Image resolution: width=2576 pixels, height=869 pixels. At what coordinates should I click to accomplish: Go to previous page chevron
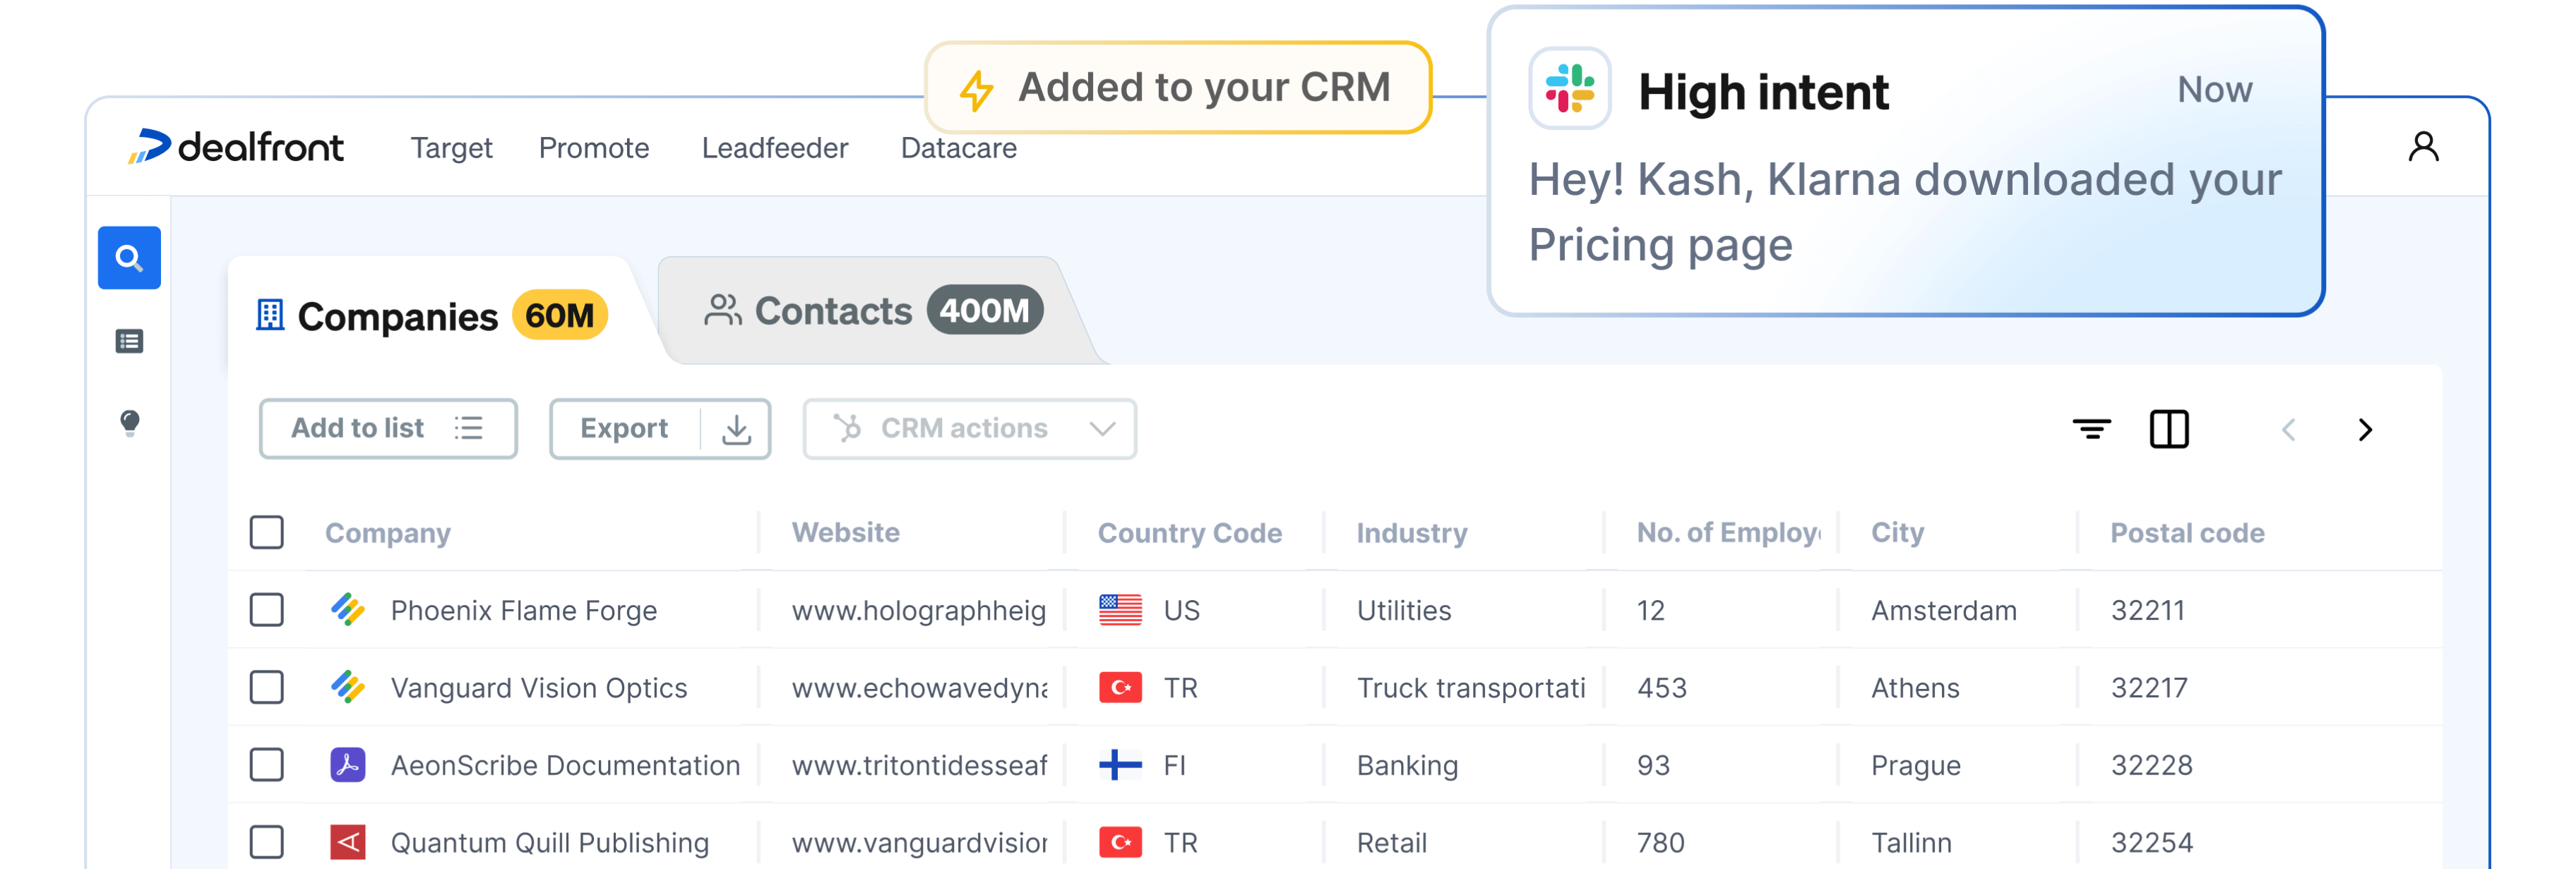tap(2289, 430)
